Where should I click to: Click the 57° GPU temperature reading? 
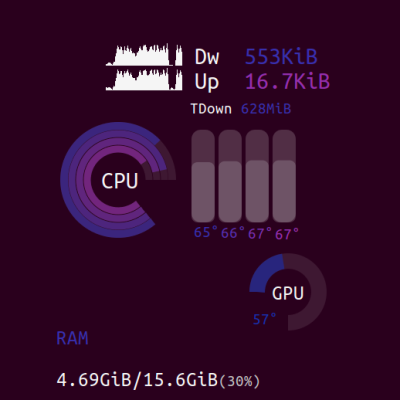pos(265,319)
